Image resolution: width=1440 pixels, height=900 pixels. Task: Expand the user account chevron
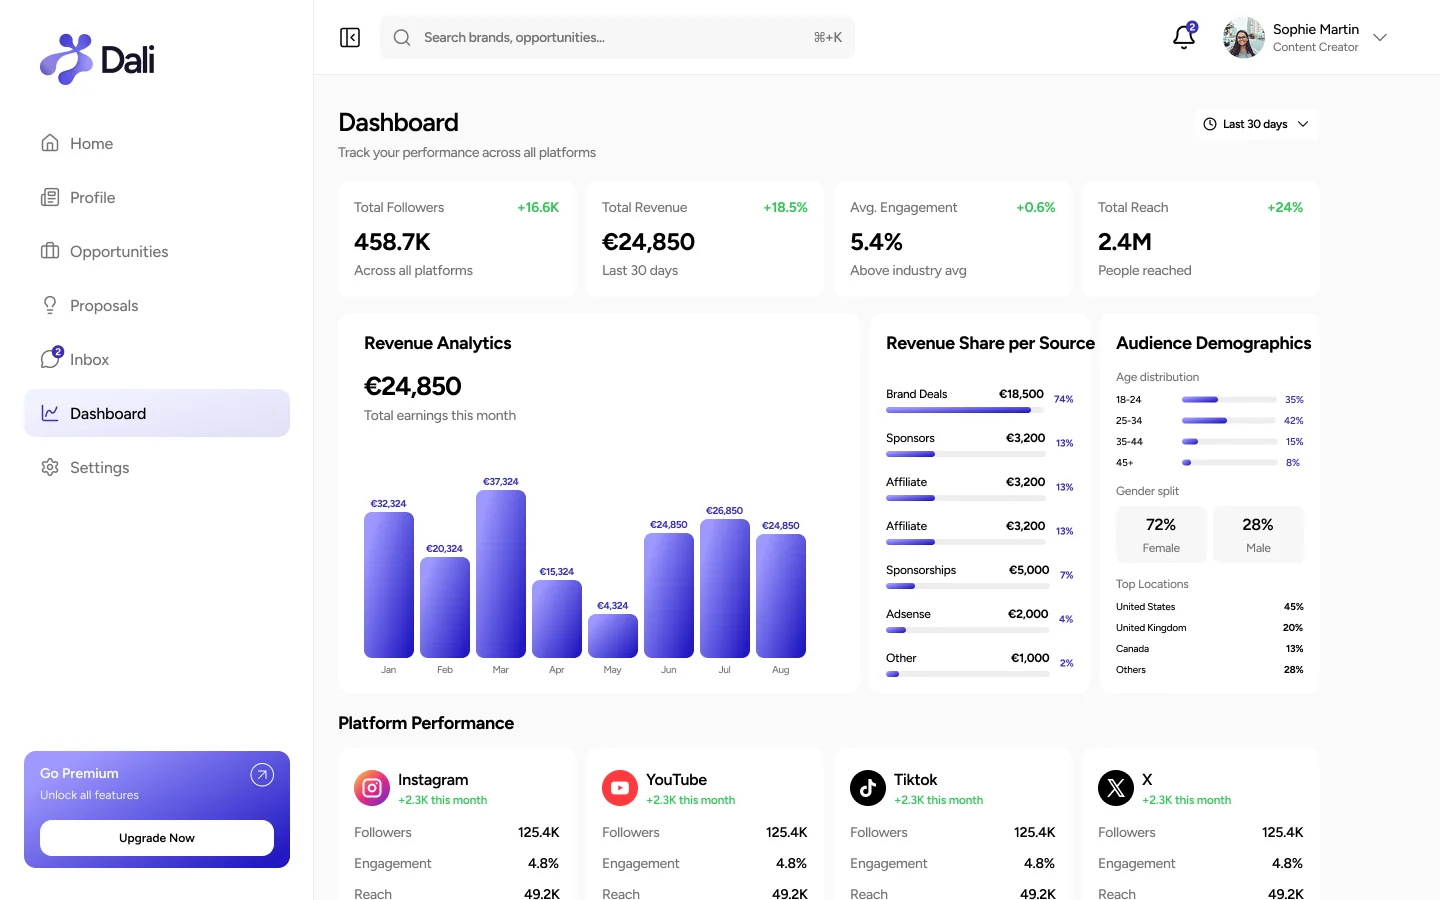(x=1380, y=38)
